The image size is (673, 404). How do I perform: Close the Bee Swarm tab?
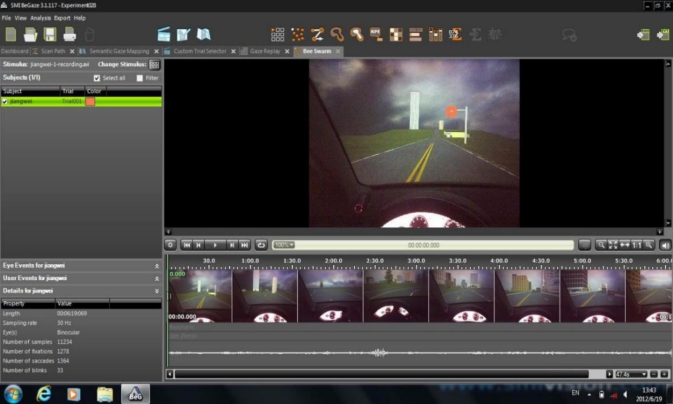point(338,51)
